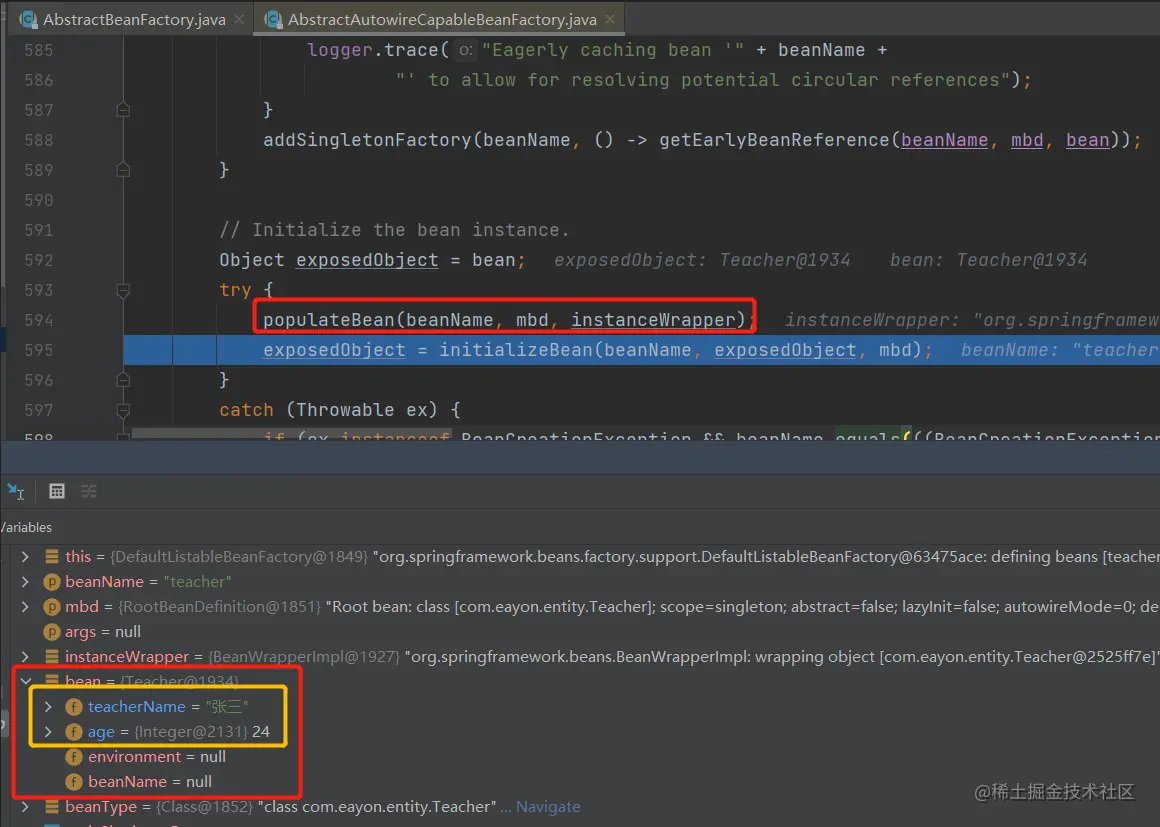Image resolution: width=1160 pixels, height=827 pixels.
Task: Click the restore layout icon in debugger toolbar
Action: pyautogui.click(x=16, y=491)
